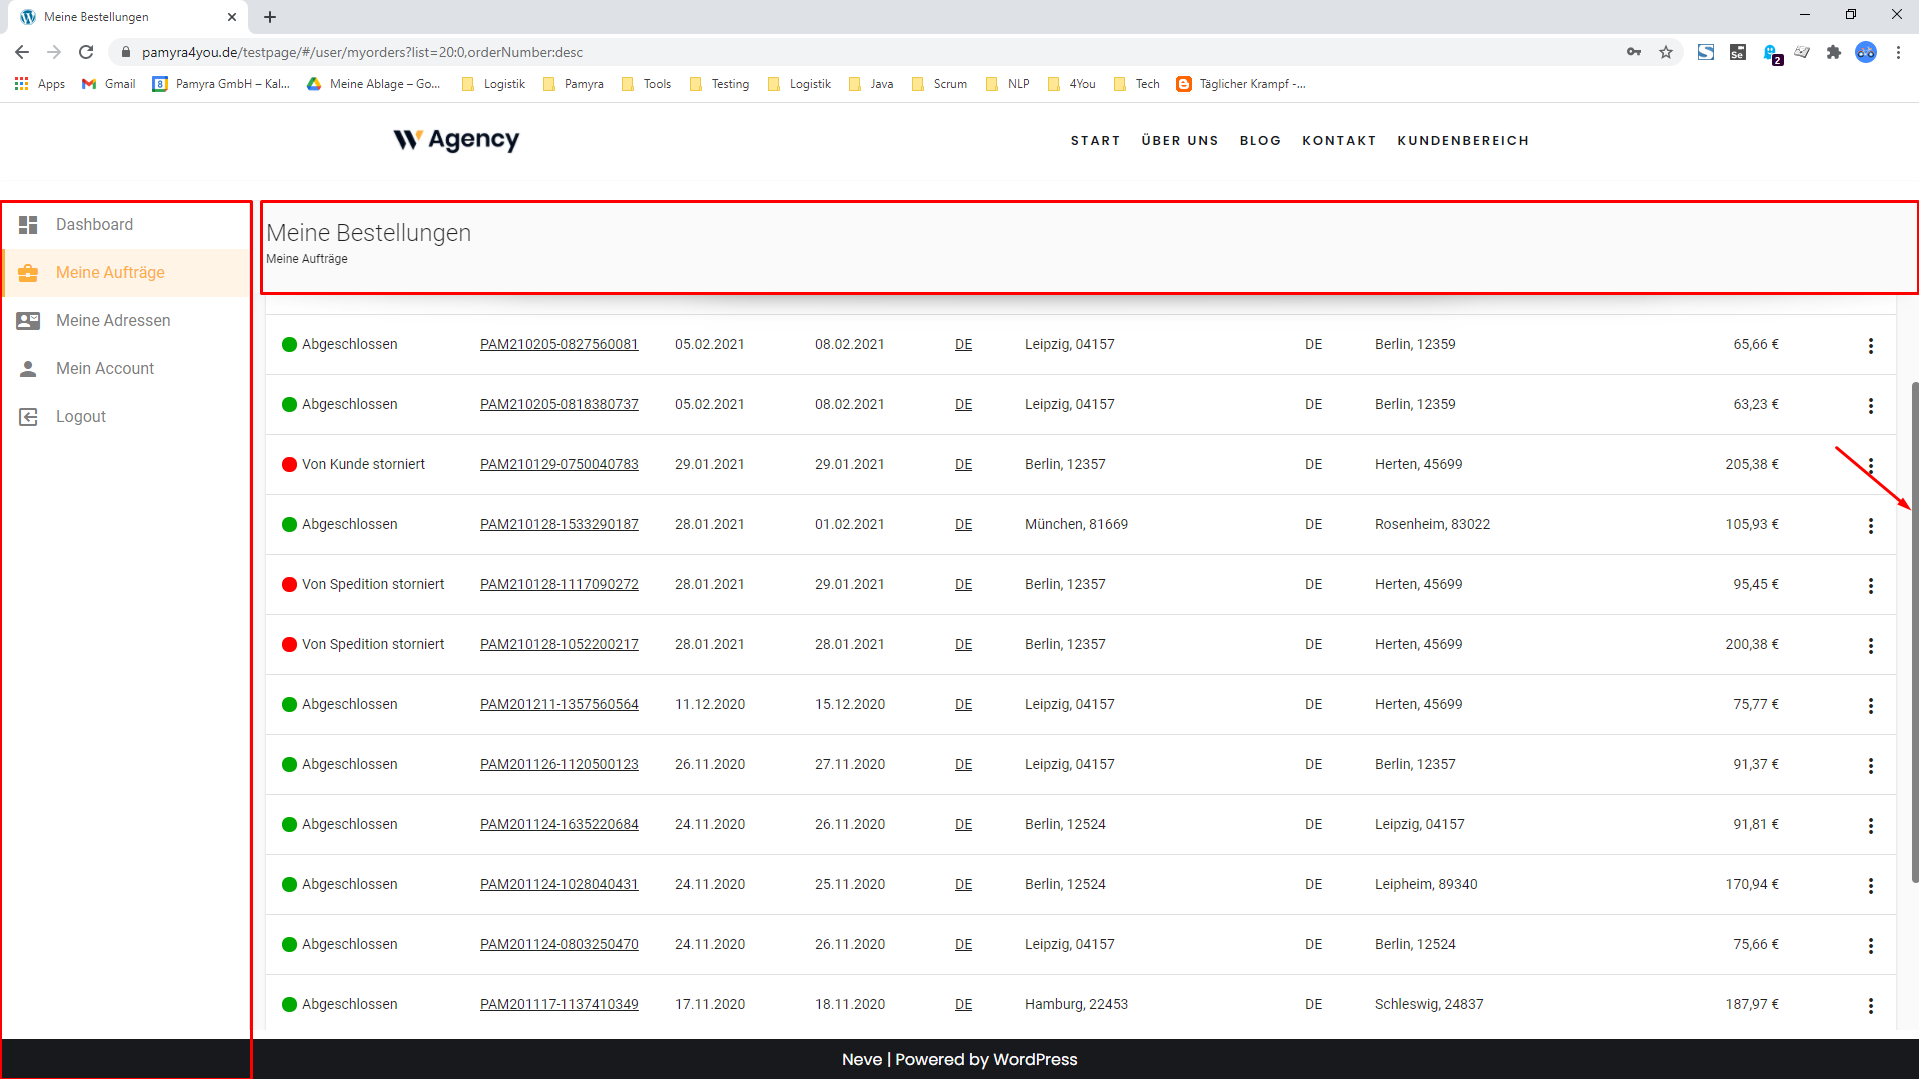Viewport: 1919px width, 1079px height.
Task: Open the Chrome extensions puzzle icon
Action: [x=1833, y=52]
